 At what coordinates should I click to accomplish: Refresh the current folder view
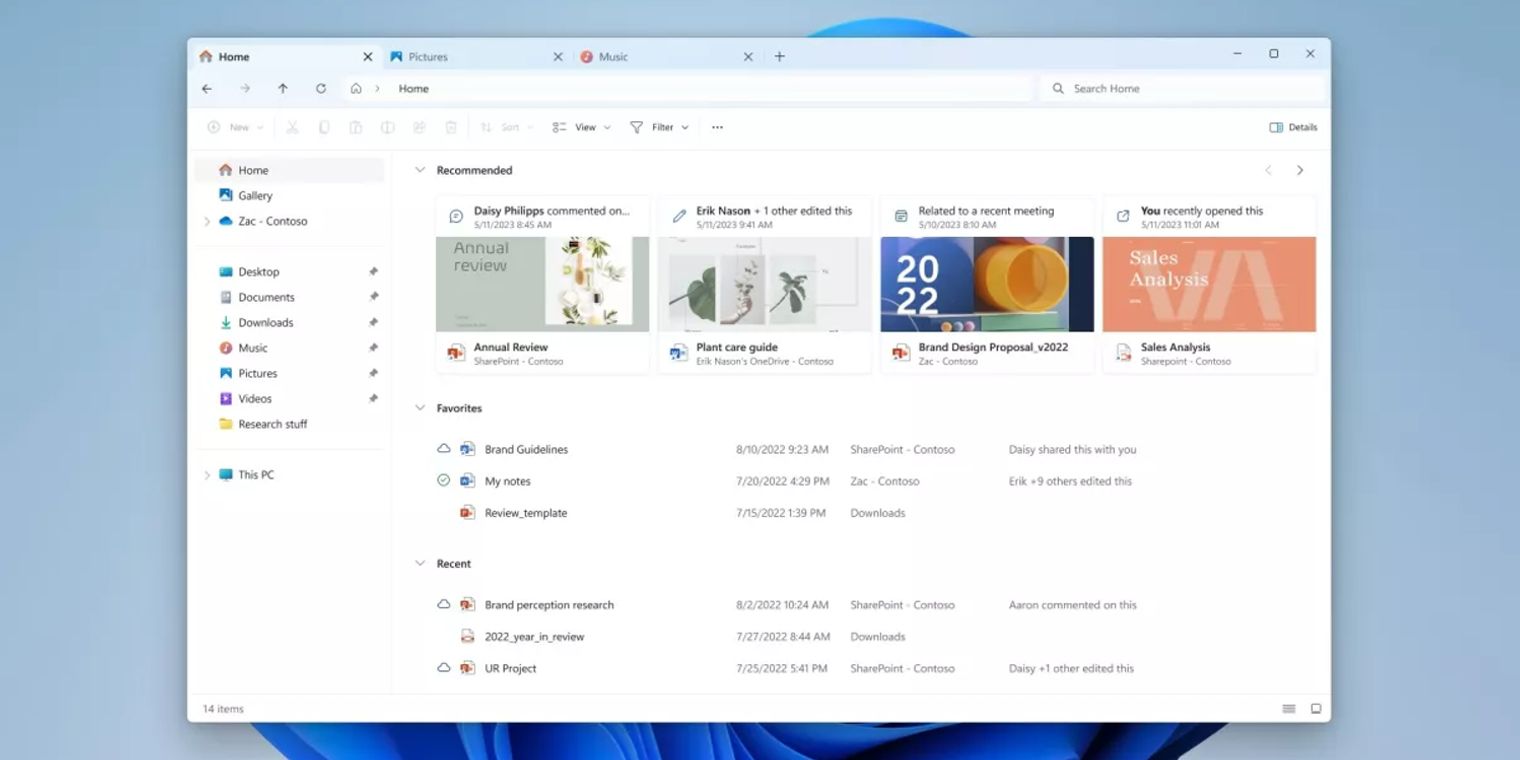point(321,88)
